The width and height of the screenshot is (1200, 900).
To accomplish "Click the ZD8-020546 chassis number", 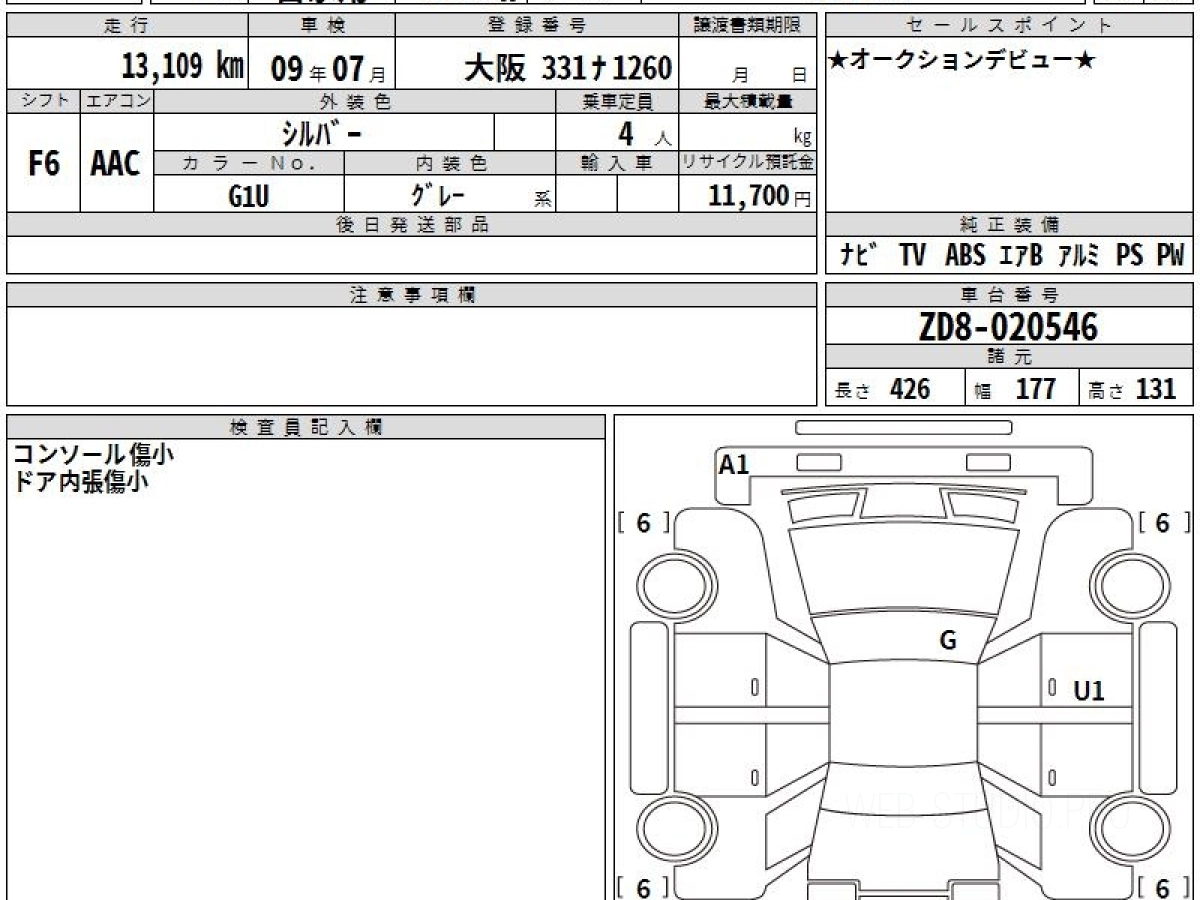I will click(1008, 327).
